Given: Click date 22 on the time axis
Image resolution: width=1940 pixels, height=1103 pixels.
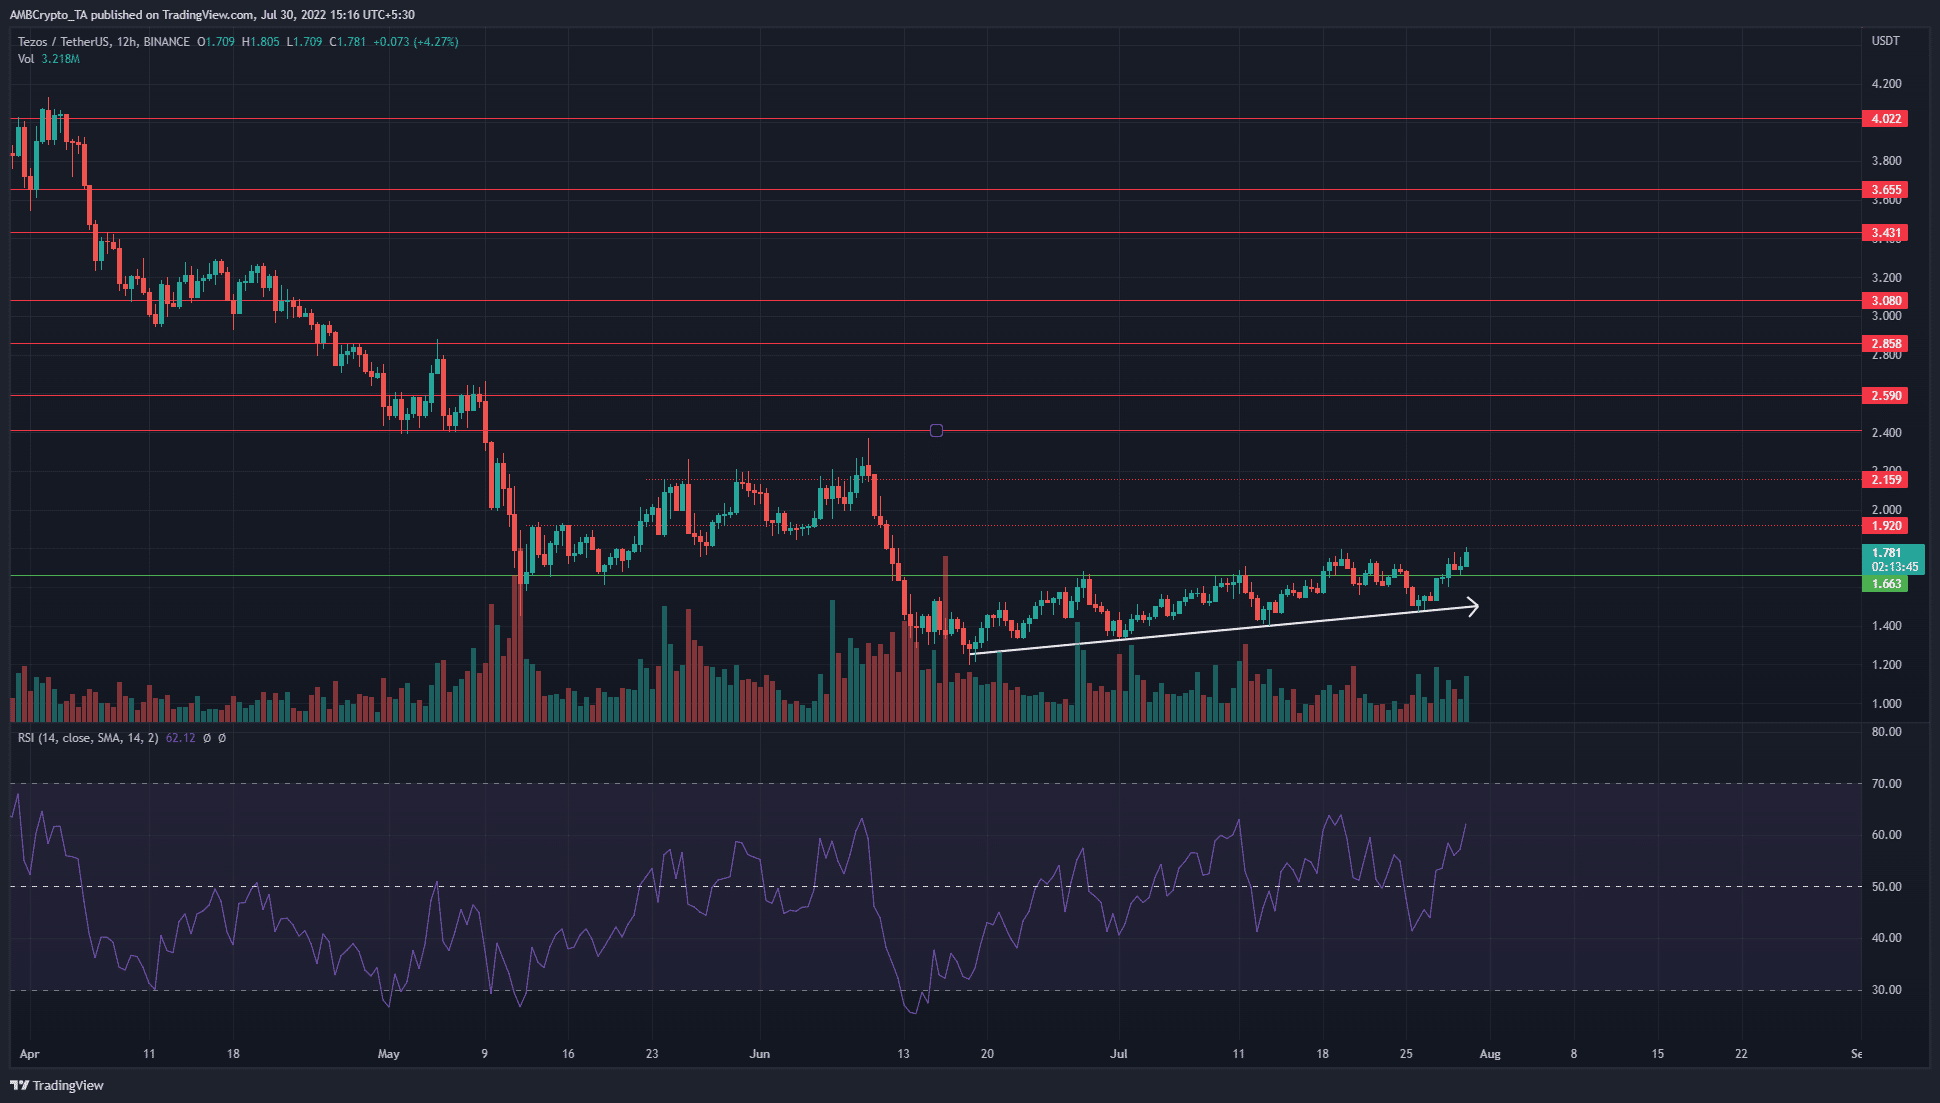Looking at the screenshot, I should point(1741,1054).
